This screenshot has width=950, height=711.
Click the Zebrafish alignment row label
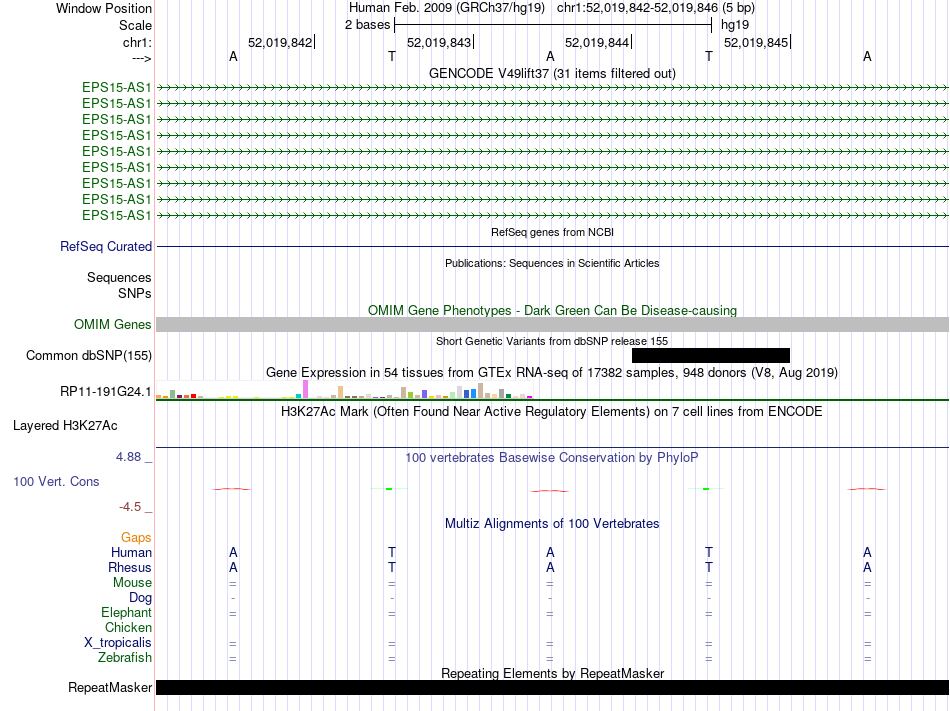click(125, 657)
